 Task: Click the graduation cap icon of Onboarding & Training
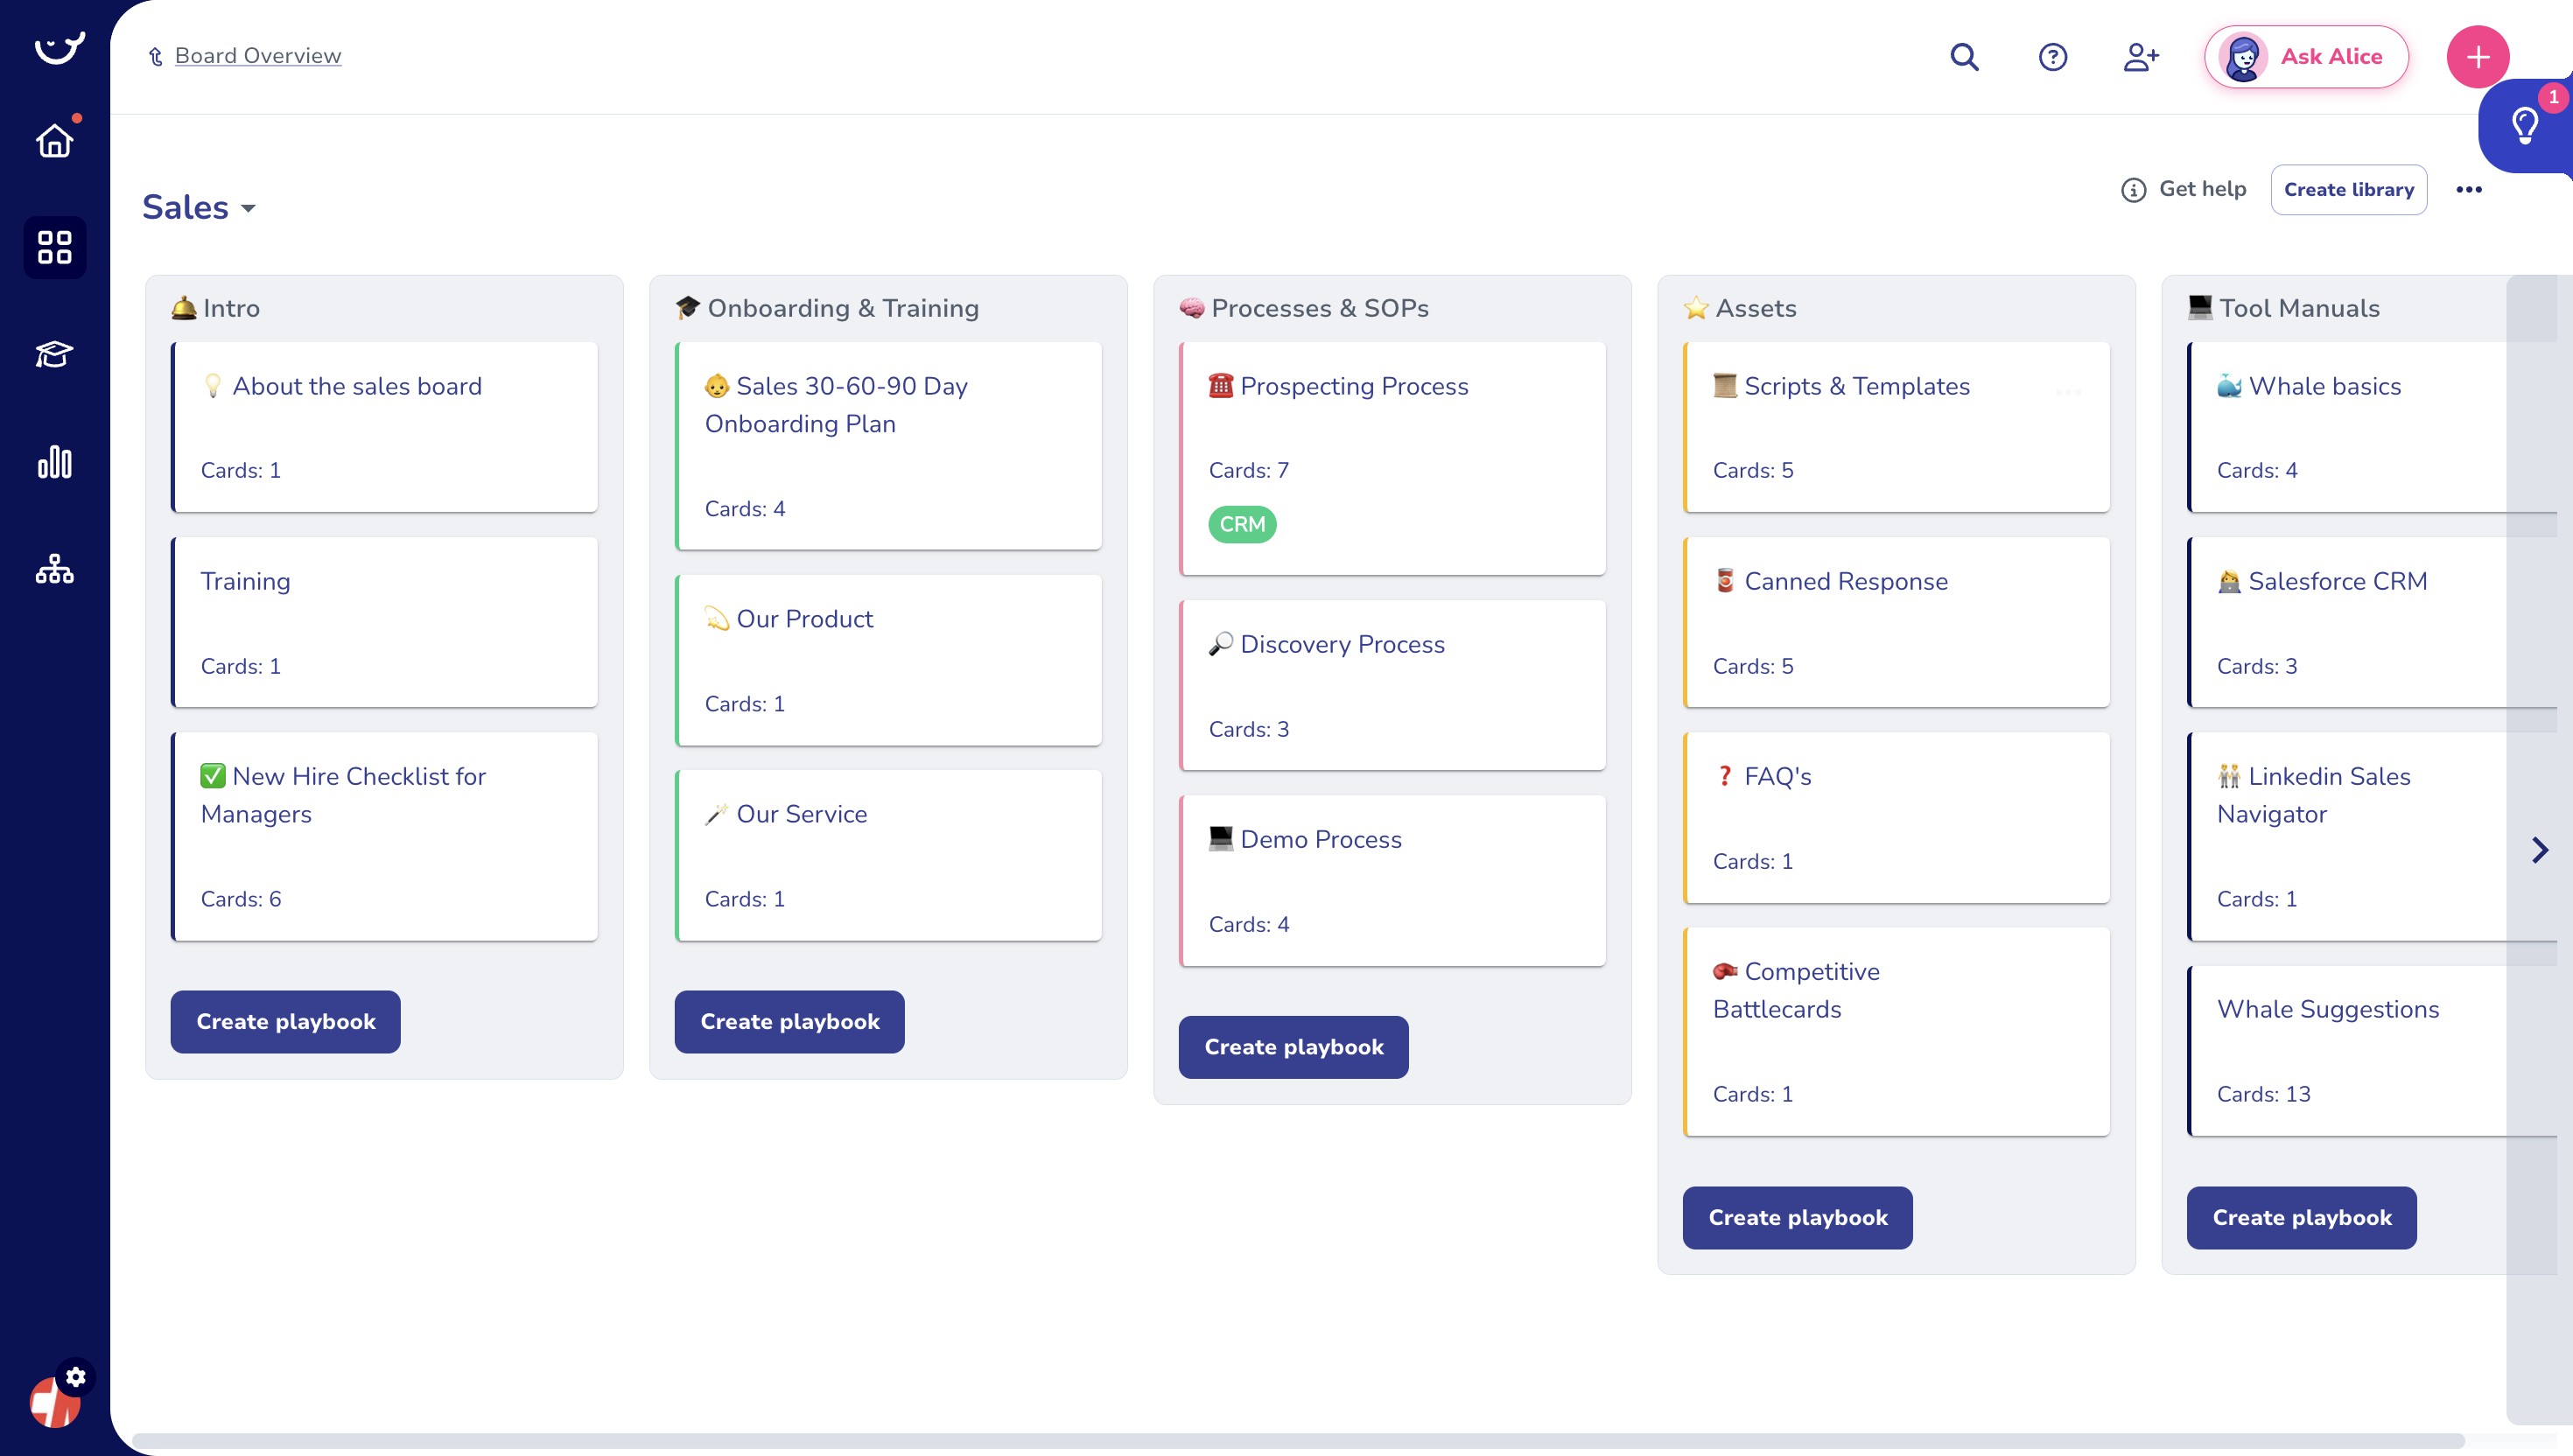(x=688, y=308)
